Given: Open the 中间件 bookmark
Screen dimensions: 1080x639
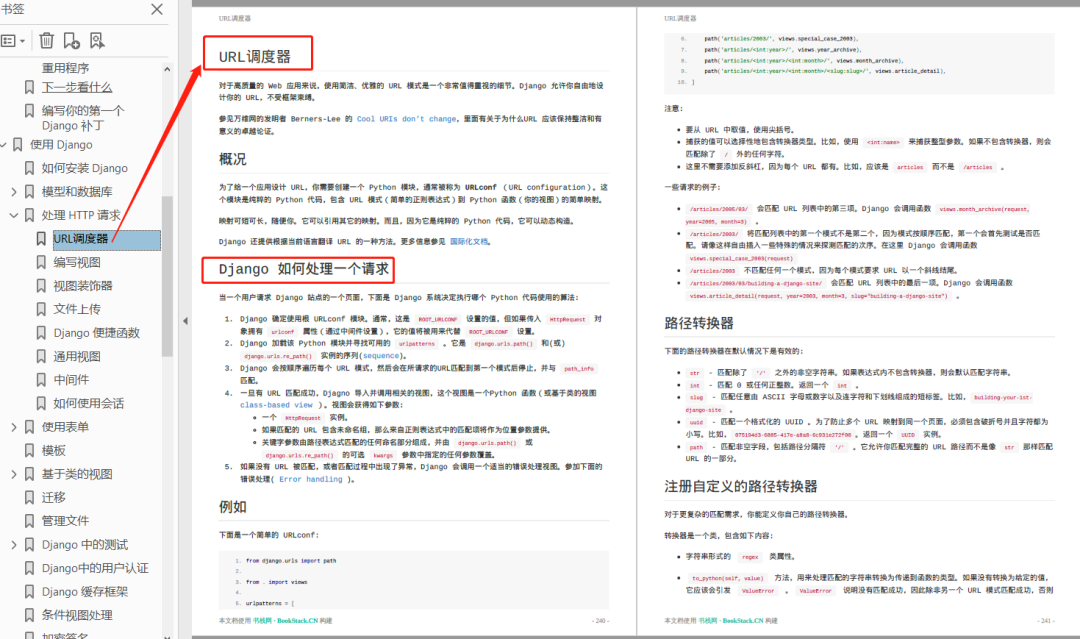Looking at the screenshot, I should click(x=71, y=380).
